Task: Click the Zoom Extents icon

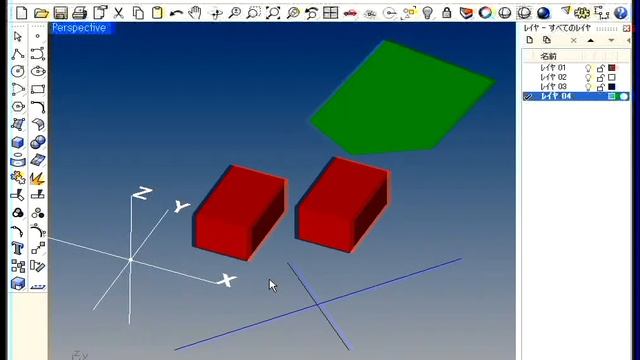Action: coord(273,13)
